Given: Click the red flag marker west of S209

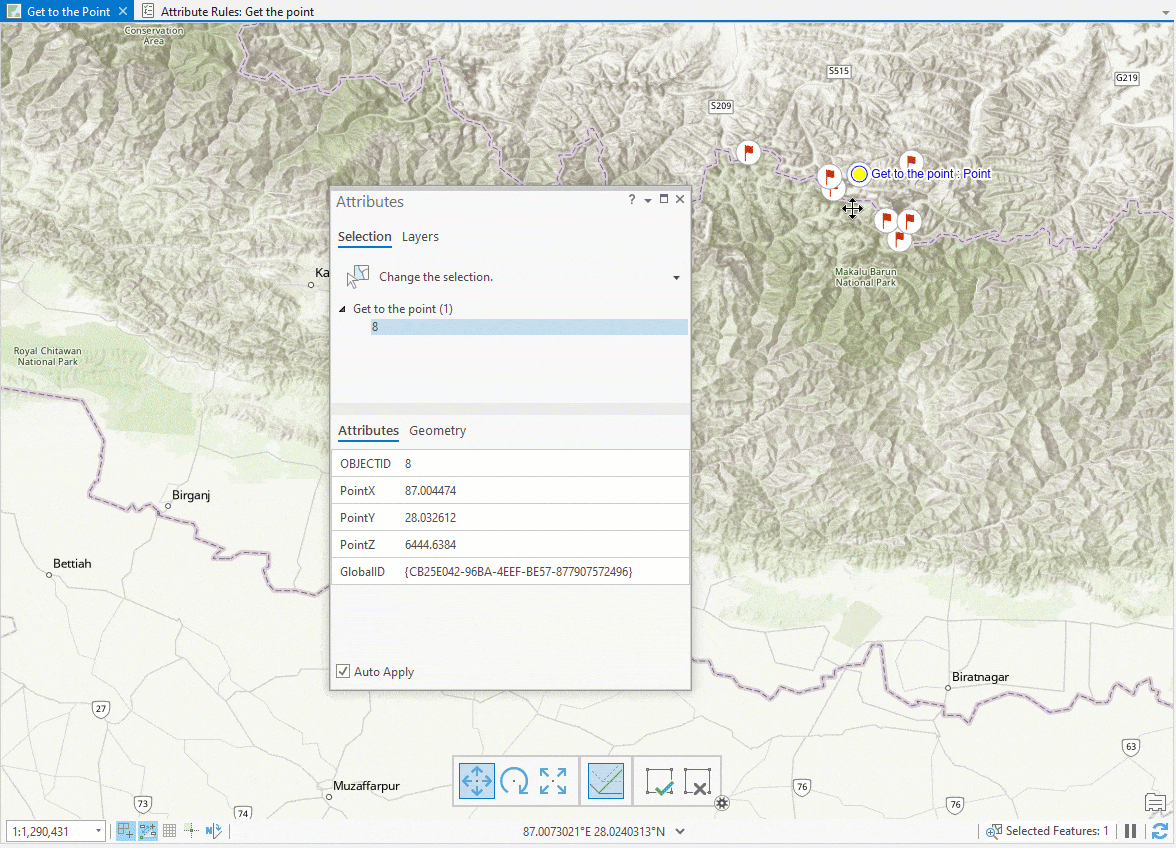Looking at the screenshot, I should pos(748,152).
